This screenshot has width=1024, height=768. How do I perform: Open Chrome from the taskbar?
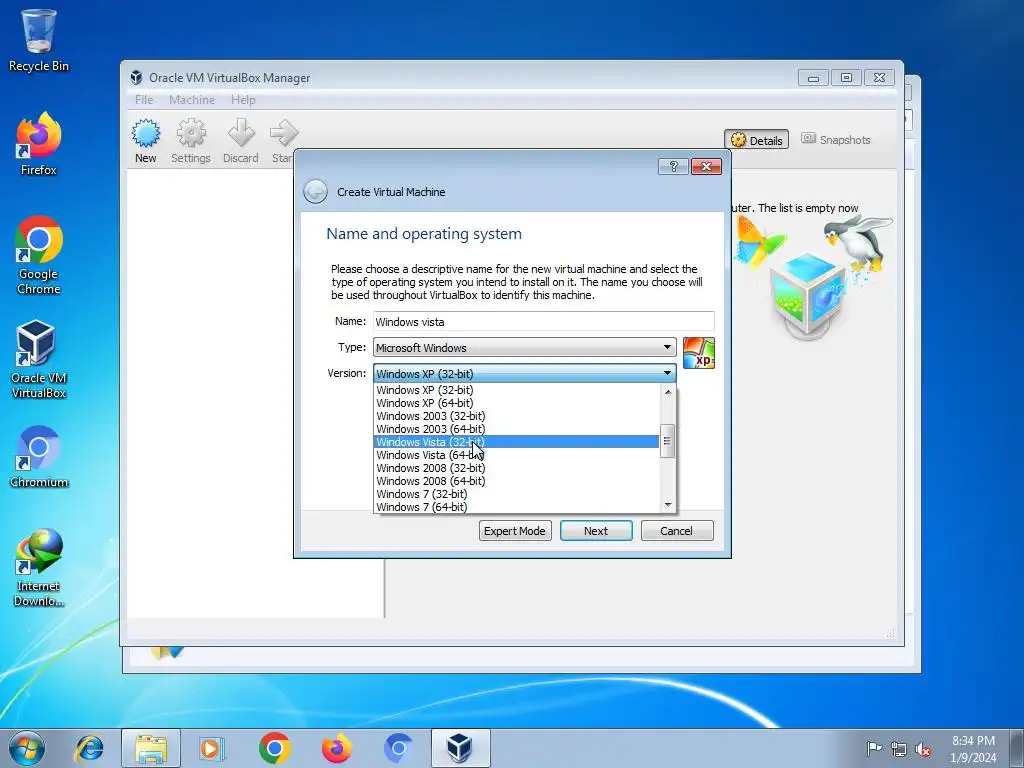click(274, 748)
